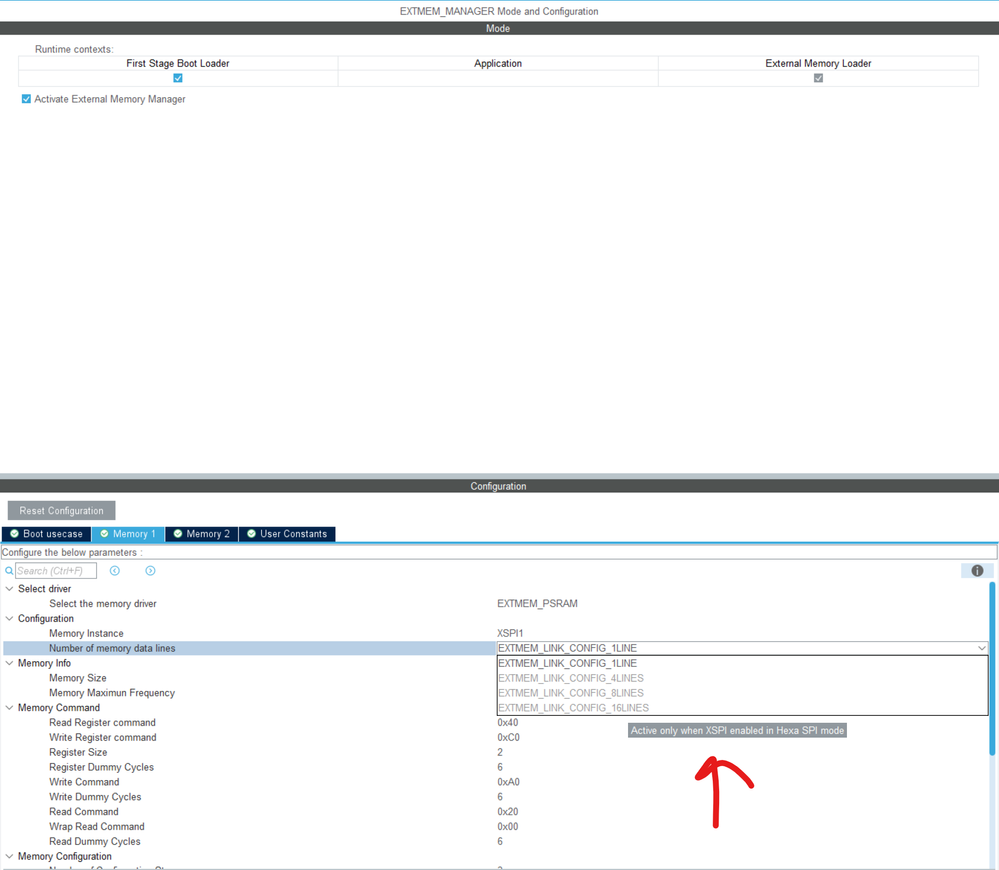
Task: Click the 0xC0 Write Register value
Action: coord(508,738)
